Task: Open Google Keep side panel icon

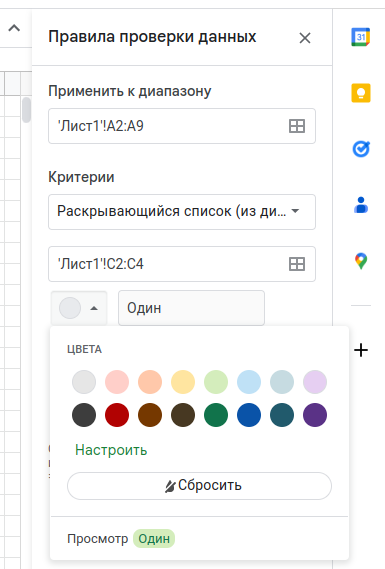Action: pos(361,93)
